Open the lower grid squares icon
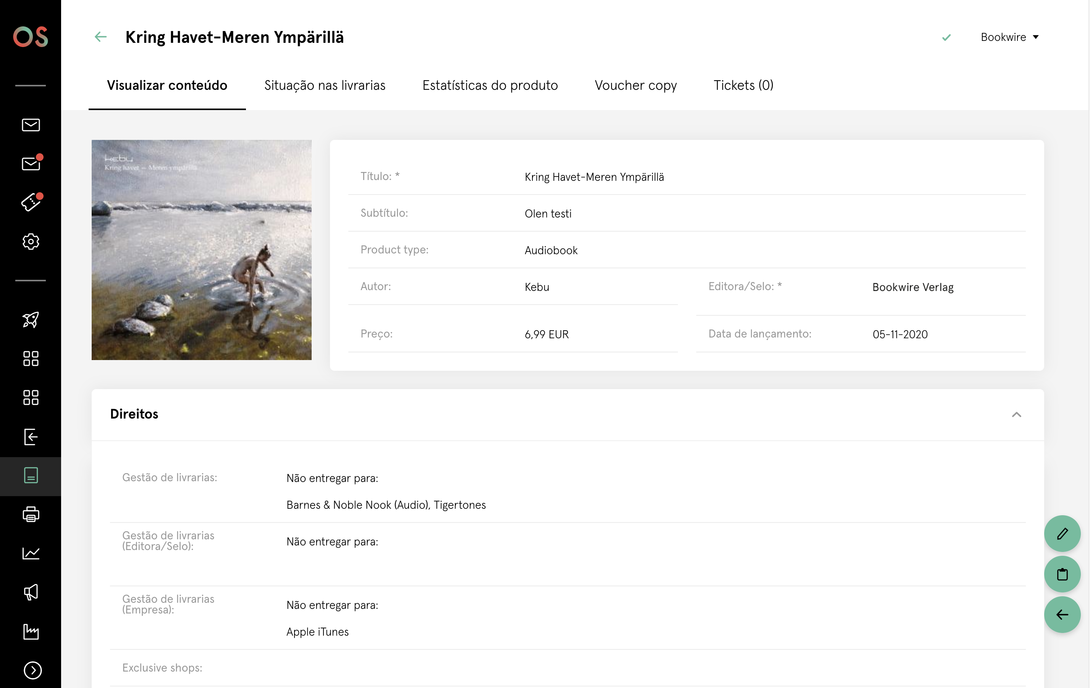 pos(31,398)
